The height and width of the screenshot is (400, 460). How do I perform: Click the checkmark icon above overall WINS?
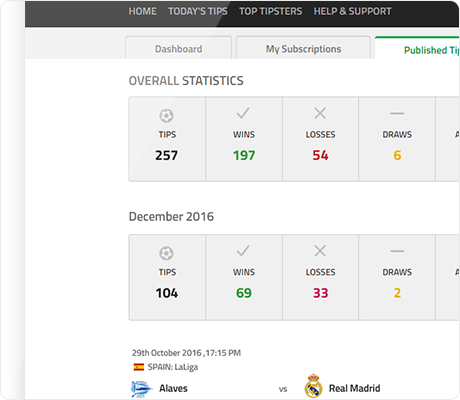[243, 113]
